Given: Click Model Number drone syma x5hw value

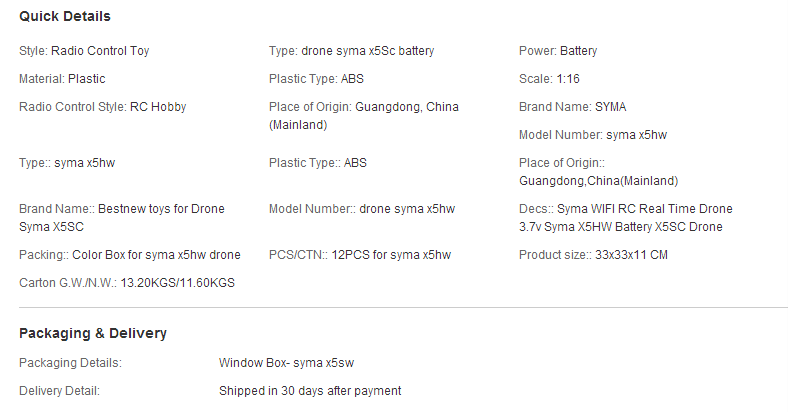Looking at the screenshot, I should coord(407,210).
